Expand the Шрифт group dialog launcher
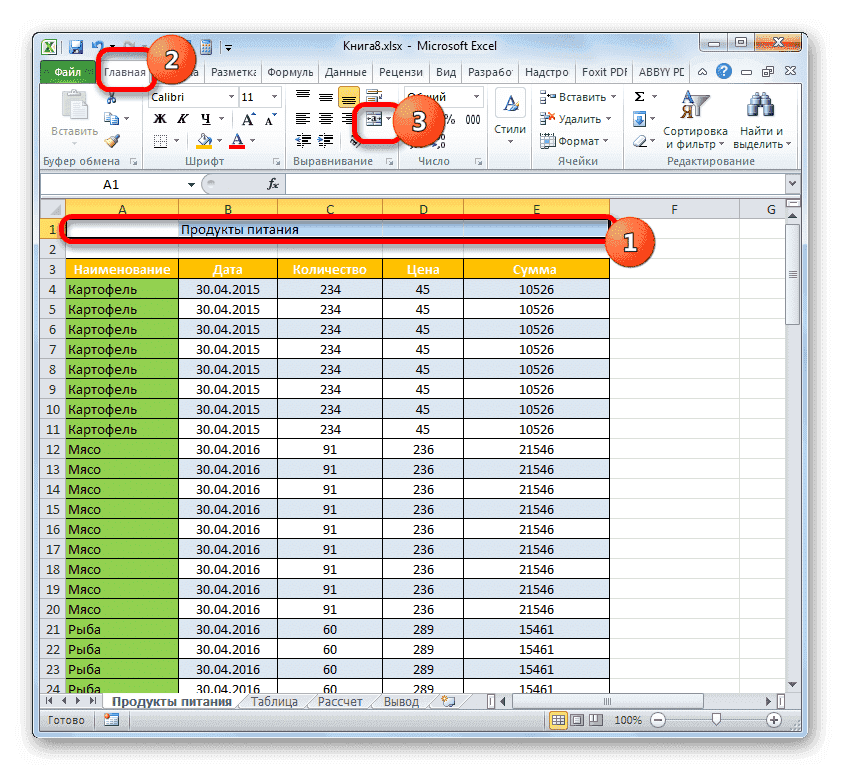The height and width of the screenshot is (771, 841). pos(276,160)
